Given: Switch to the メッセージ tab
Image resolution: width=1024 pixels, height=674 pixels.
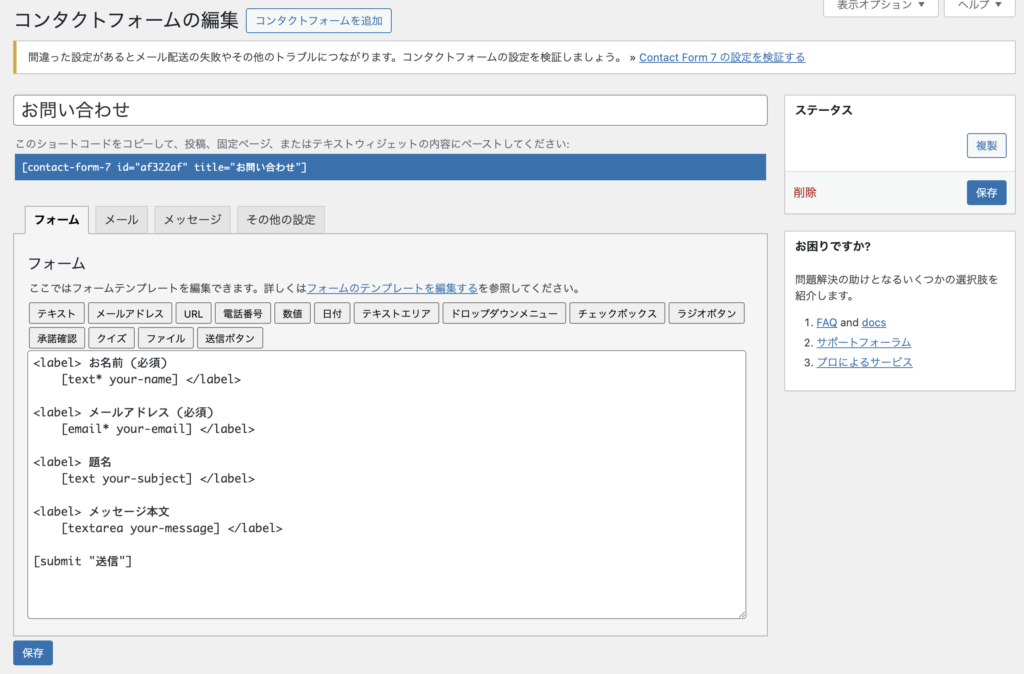Looking at the screenshot, I should (x=192, y=220).
